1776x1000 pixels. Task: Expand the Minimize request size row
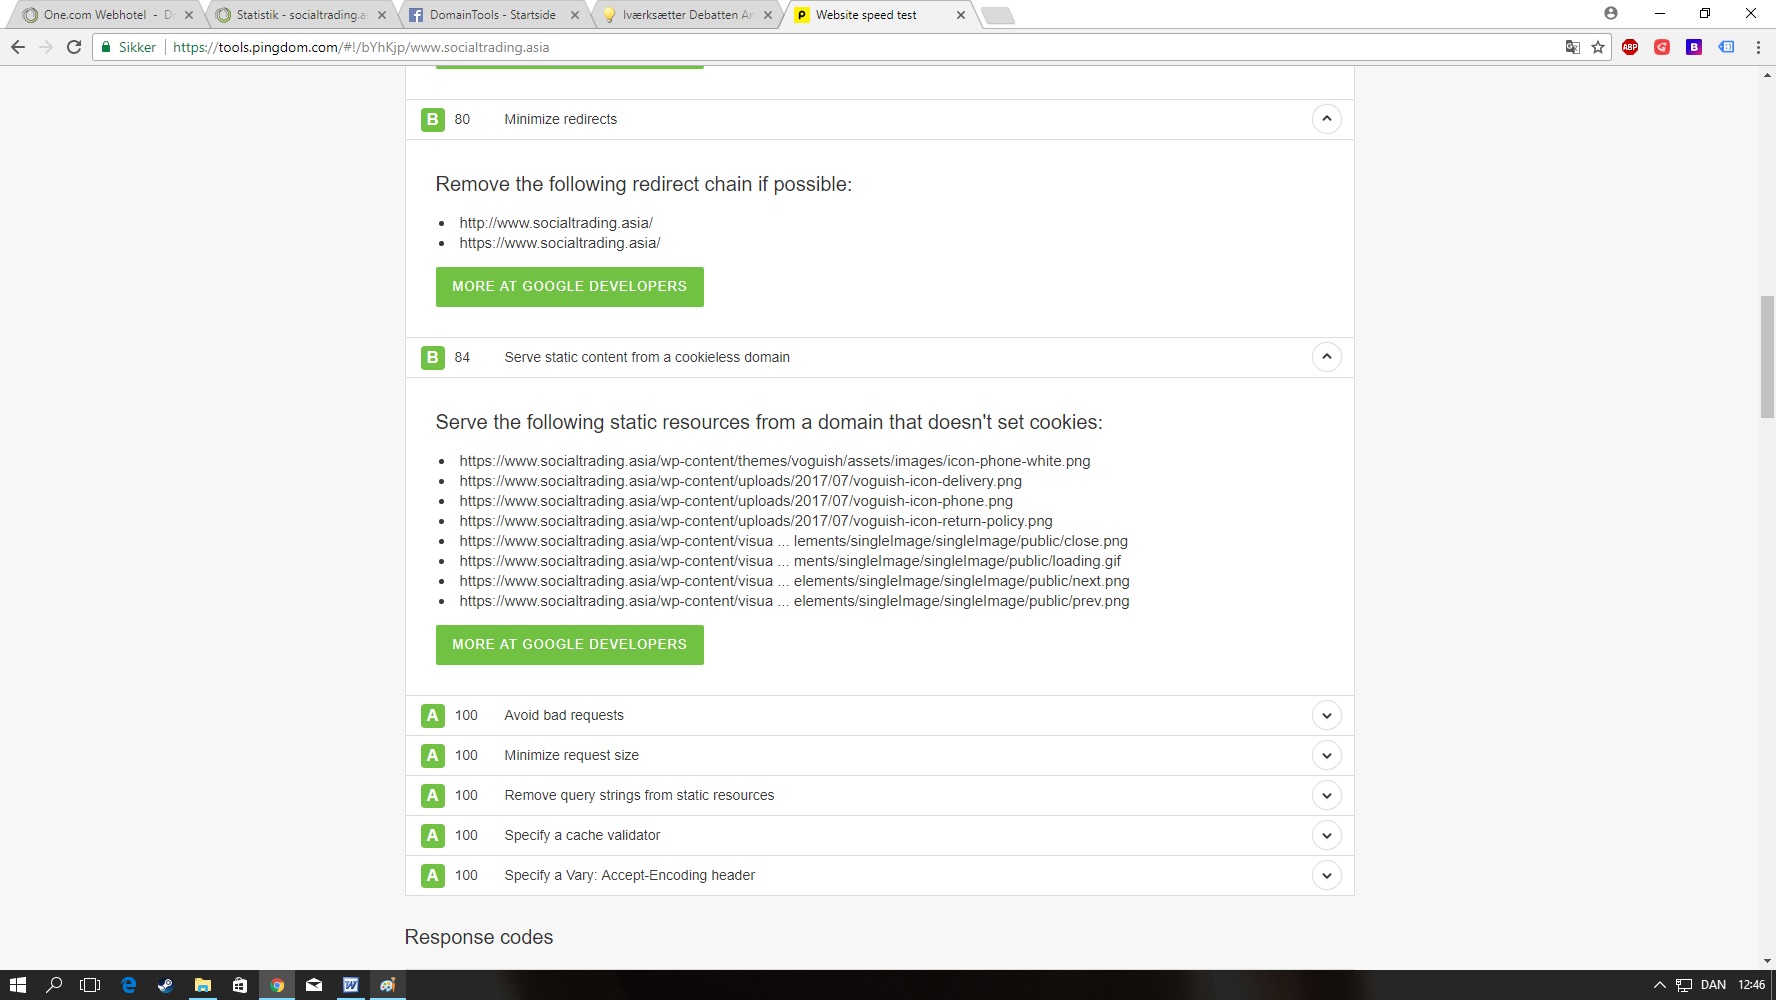click(x=1326, y=755)
